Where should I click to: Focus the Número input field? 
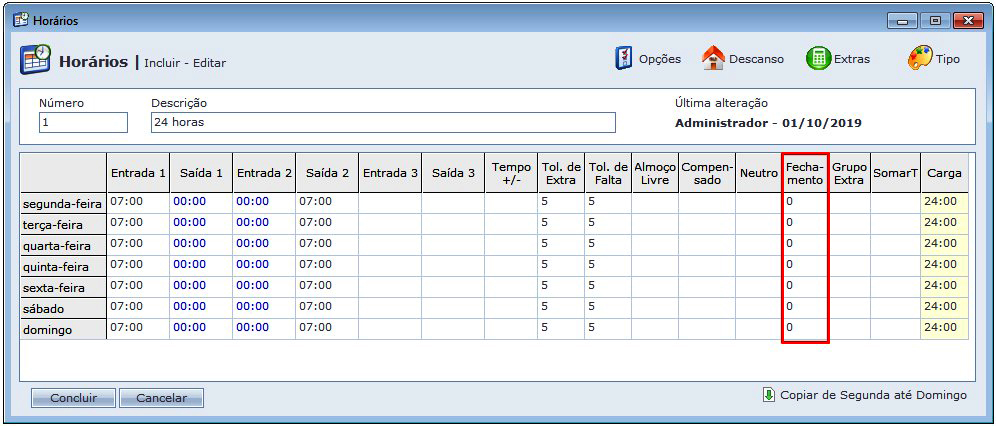(83, 122)
